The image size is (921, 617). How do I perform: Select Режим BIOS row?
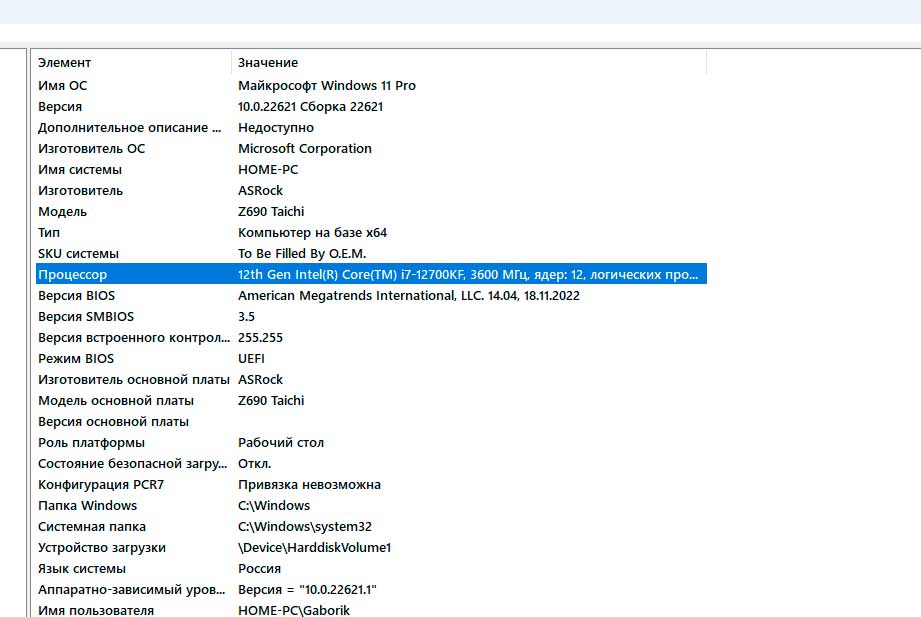pos(76,359)
